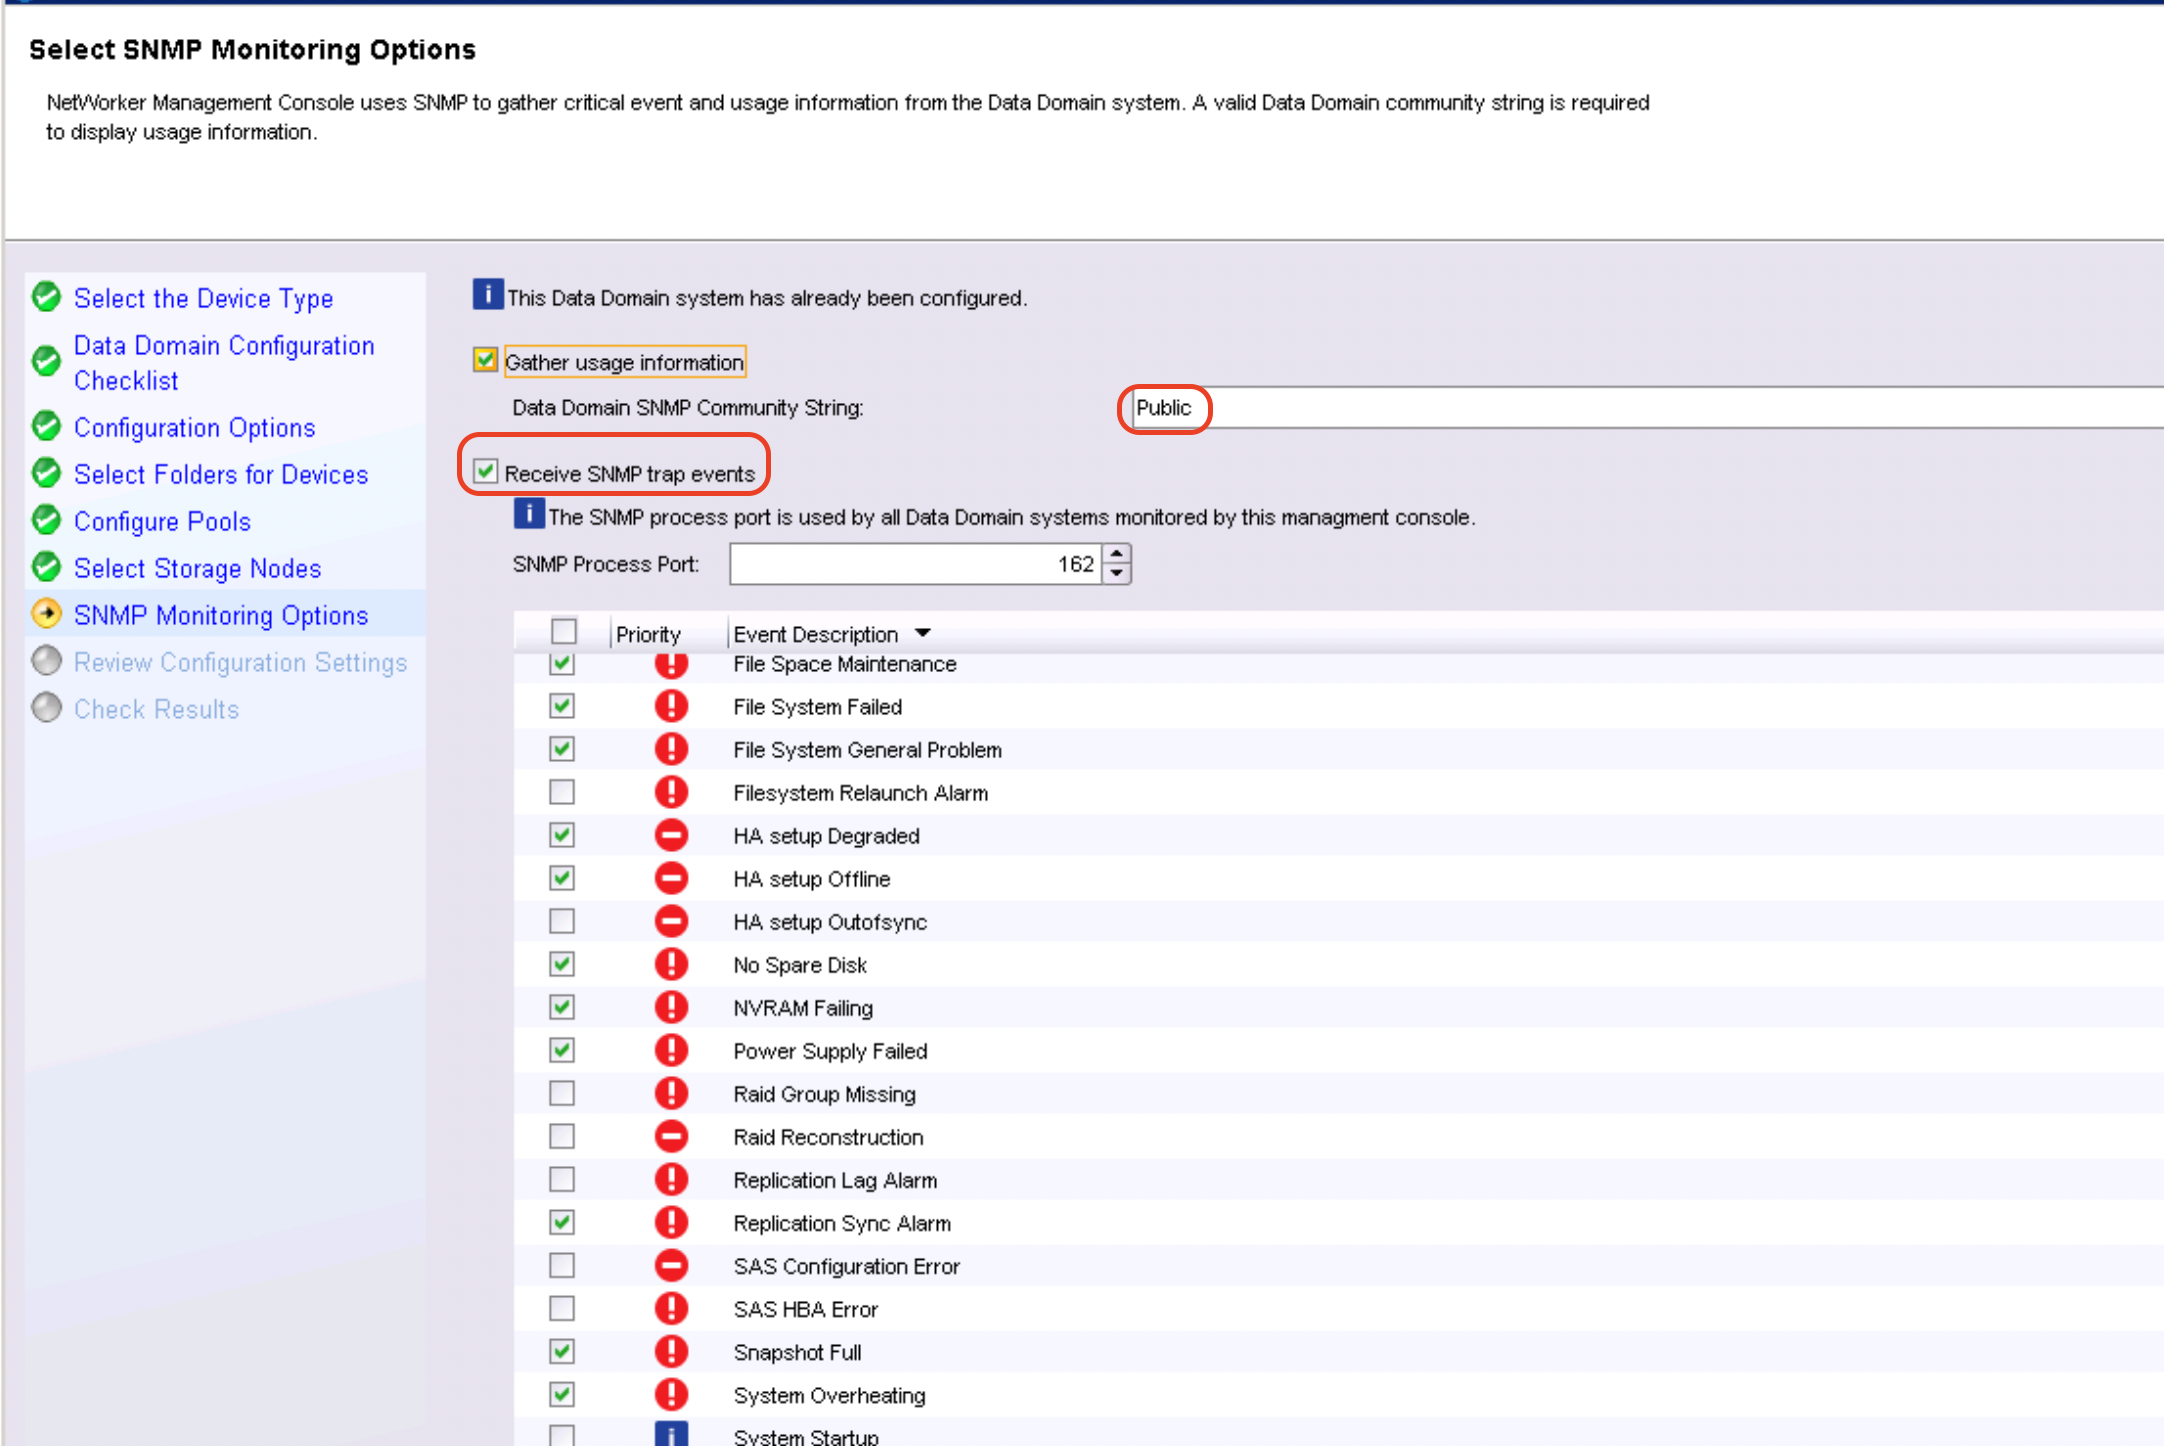Click the info icon beside SNMP process port note

[x=529, y=514]
